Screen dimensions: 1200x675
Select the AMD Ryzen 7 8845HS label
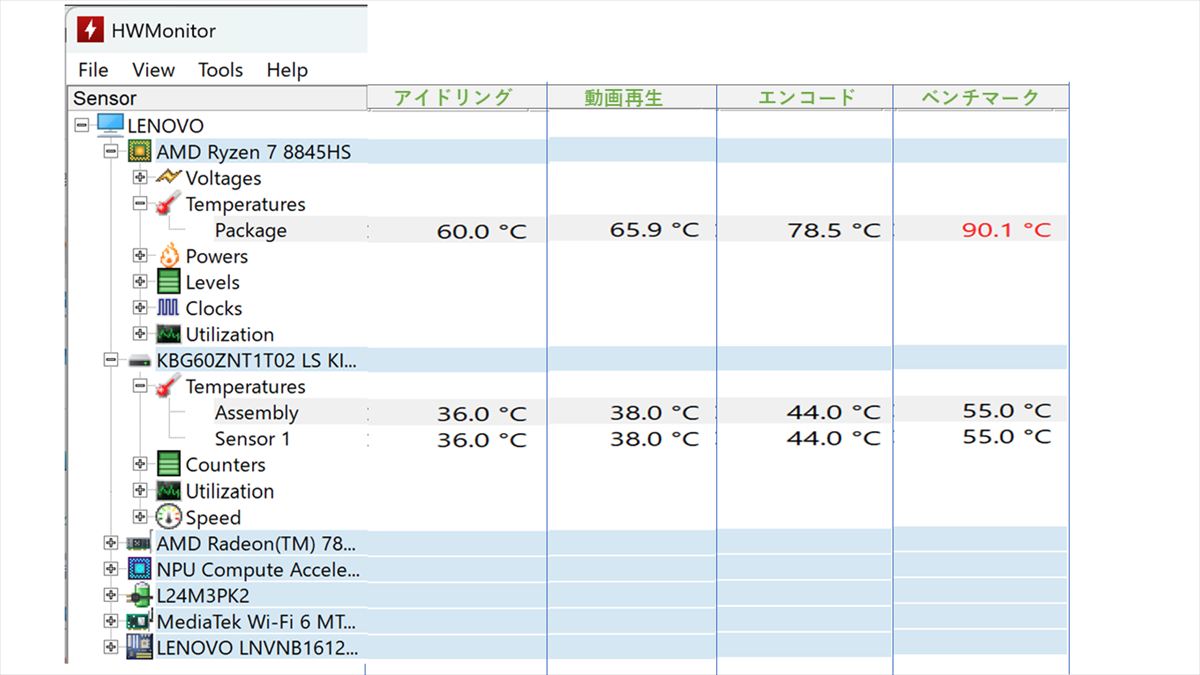point(254,152)
